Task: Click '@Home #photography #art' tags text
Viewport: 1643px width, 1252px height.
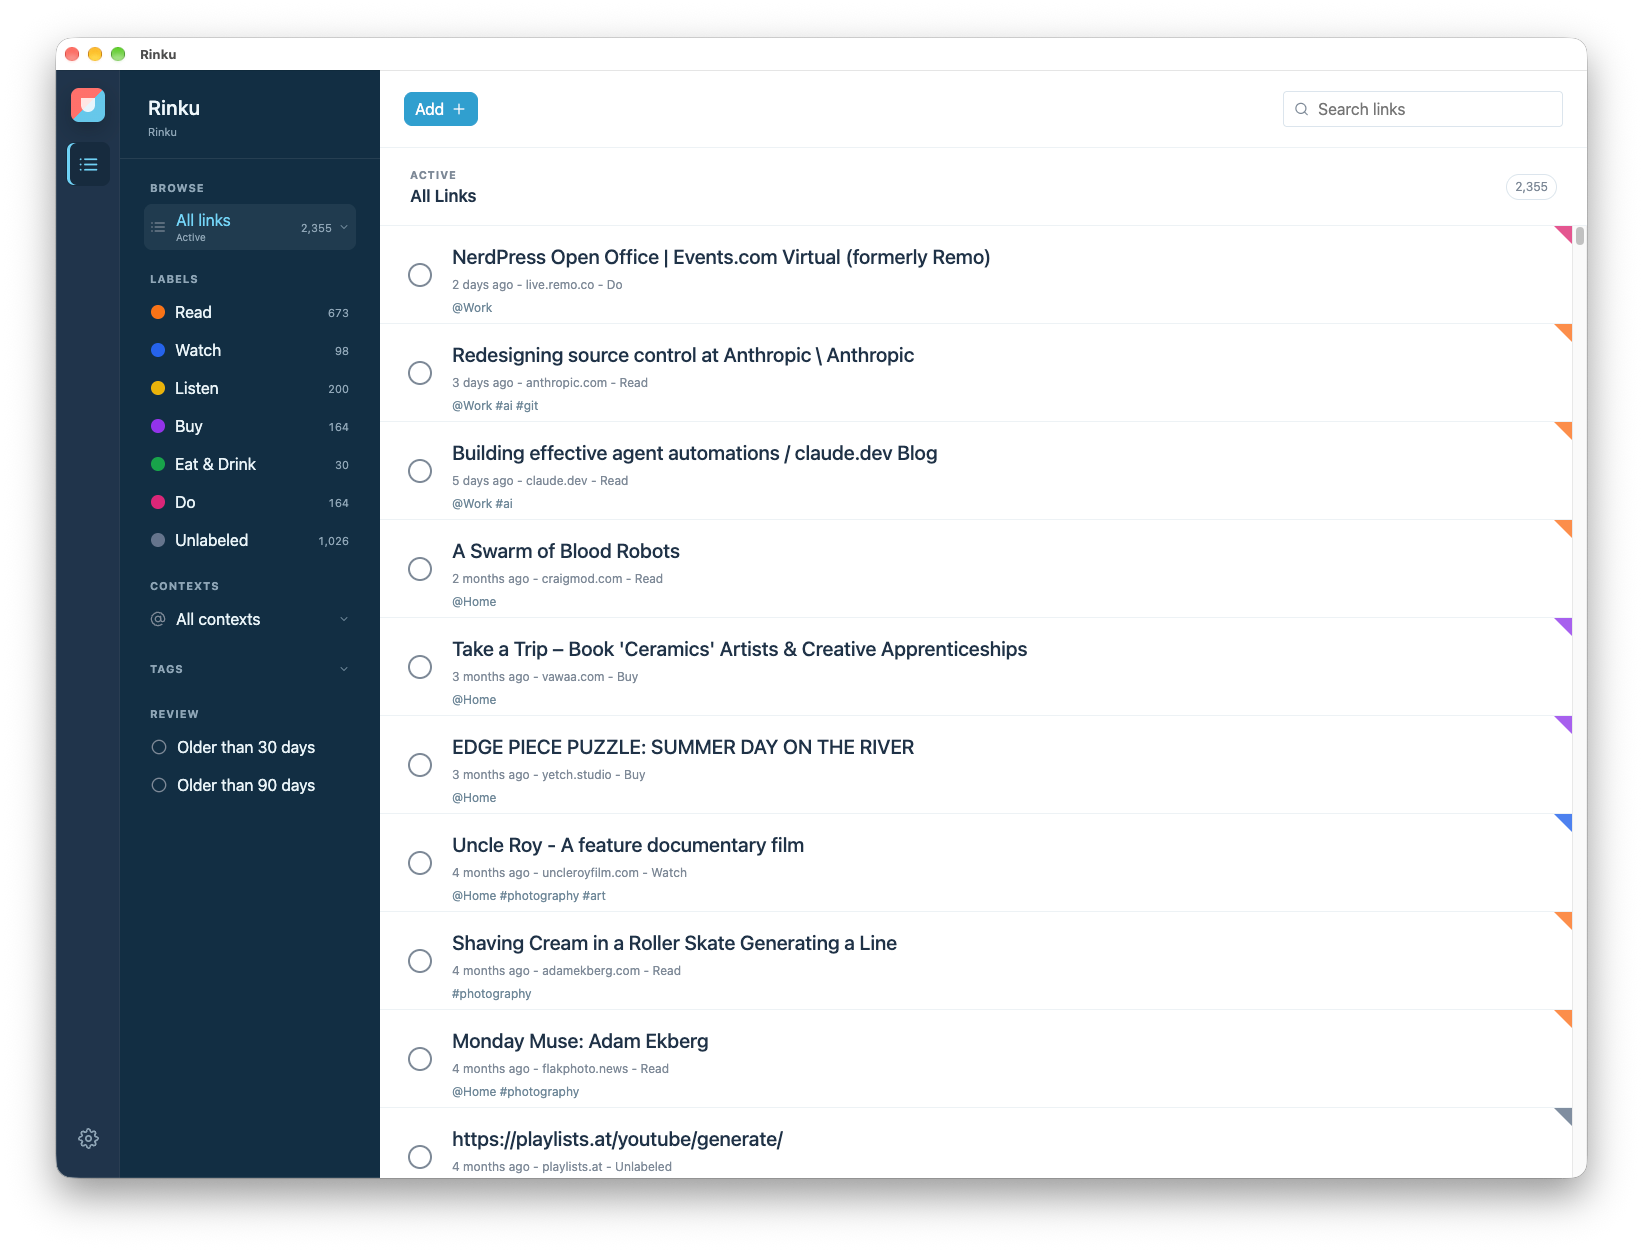Action: [529, 896]
